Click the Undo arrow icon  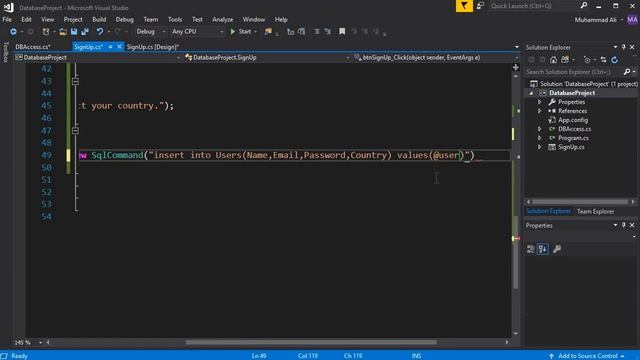tap(100, 31)
